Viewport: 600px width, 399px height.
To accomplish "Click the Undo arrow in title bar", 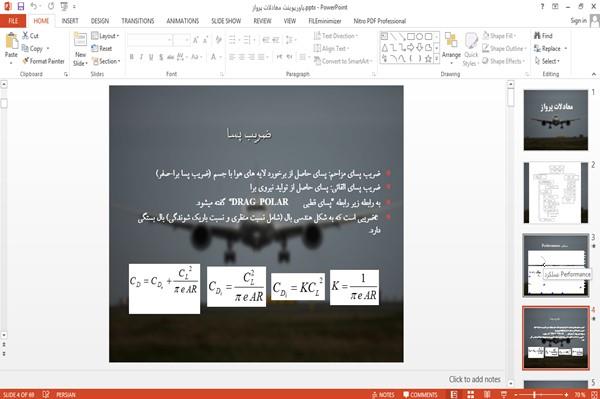I will coord(34,6).
